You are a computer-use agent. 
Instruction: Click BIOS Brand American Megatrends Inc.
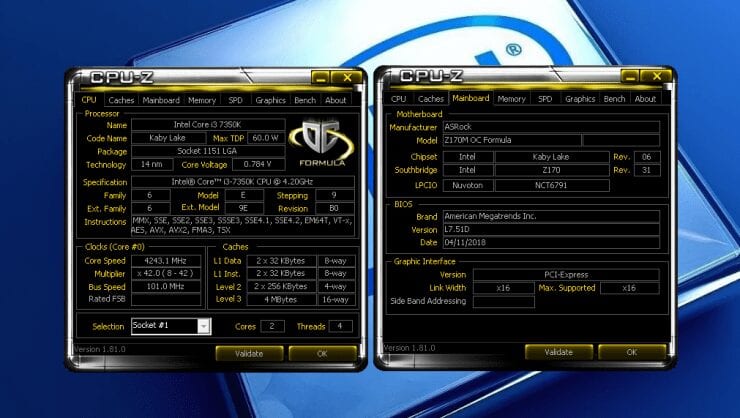click(551, 216)
